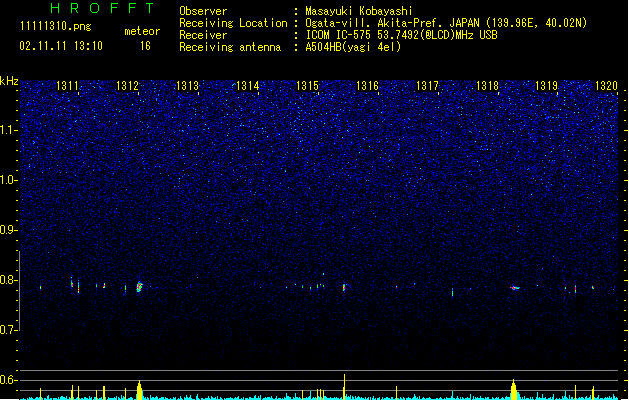This screenshot has height=400, width=629.
Task: Click time marker 1318
Action: [x=487, y=85]
